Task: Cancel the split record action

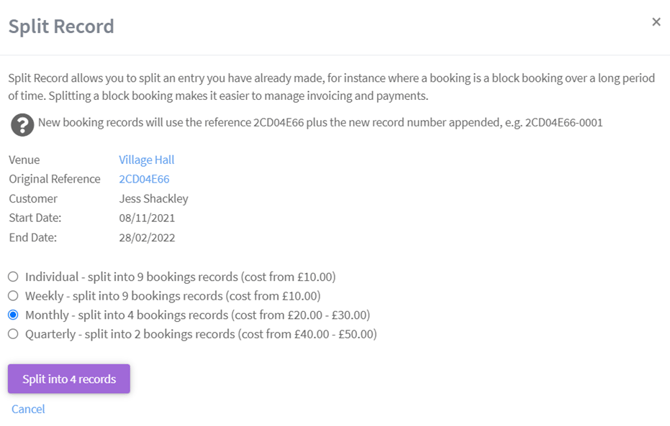Action: [x=28, y=409]
